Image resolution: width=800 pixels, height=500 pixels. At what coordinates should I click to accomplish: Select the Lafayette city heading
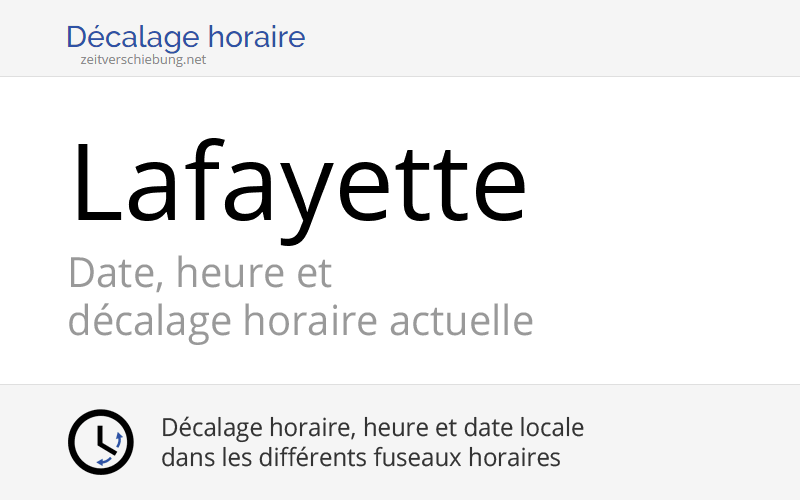[298, 183]
